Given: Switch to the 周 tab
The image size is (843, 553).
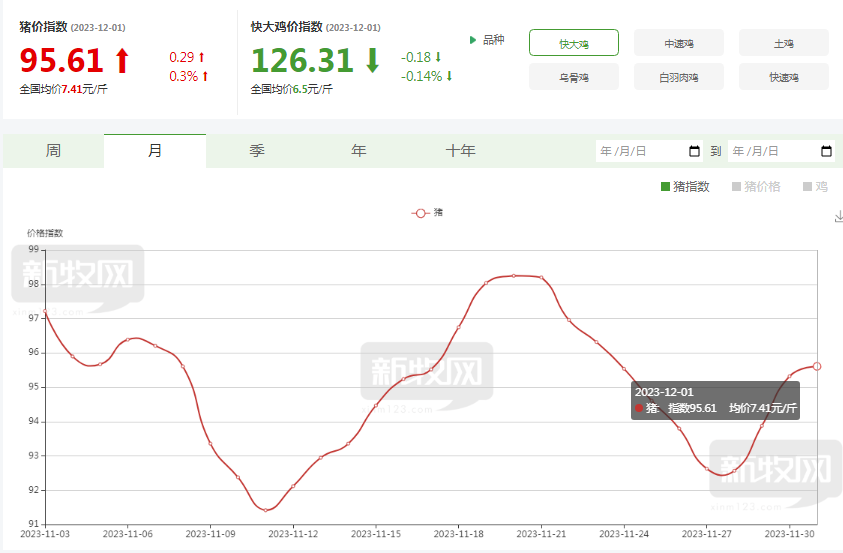Looking at the screenshot, I should [x=53, y=151].
